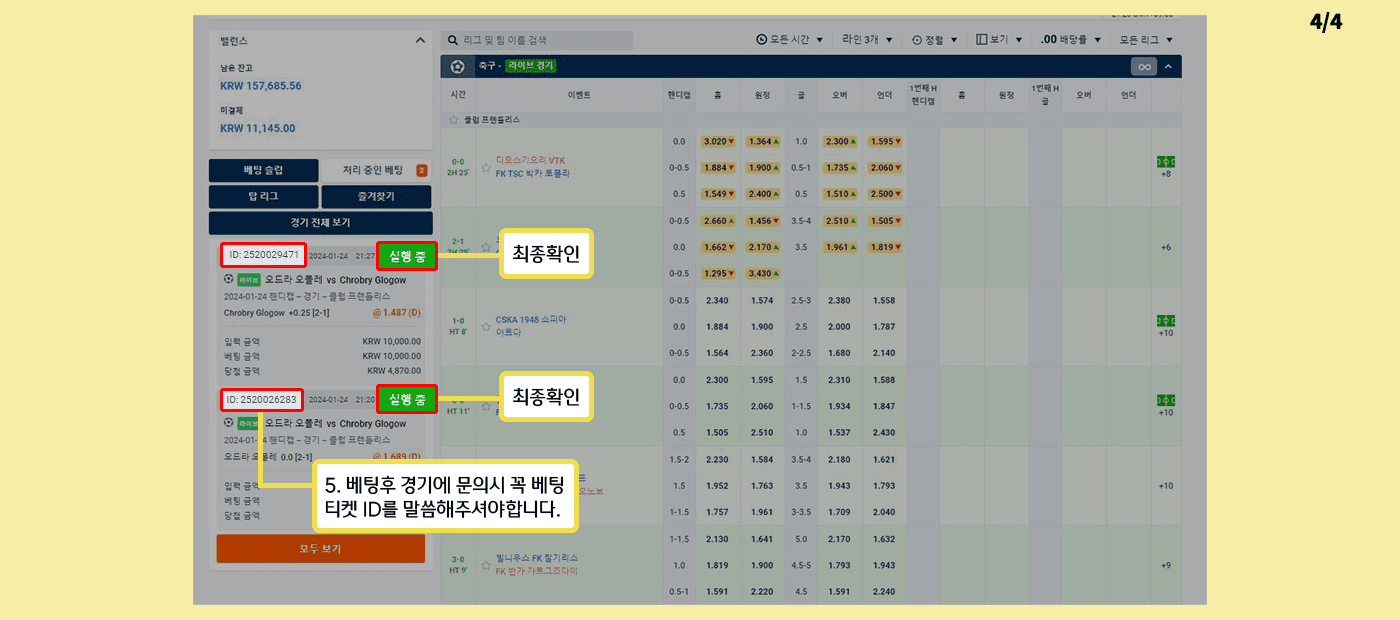Click the 경기 전체 보기 button
The height and width of the screenshot is (620, 1400).
320,223
